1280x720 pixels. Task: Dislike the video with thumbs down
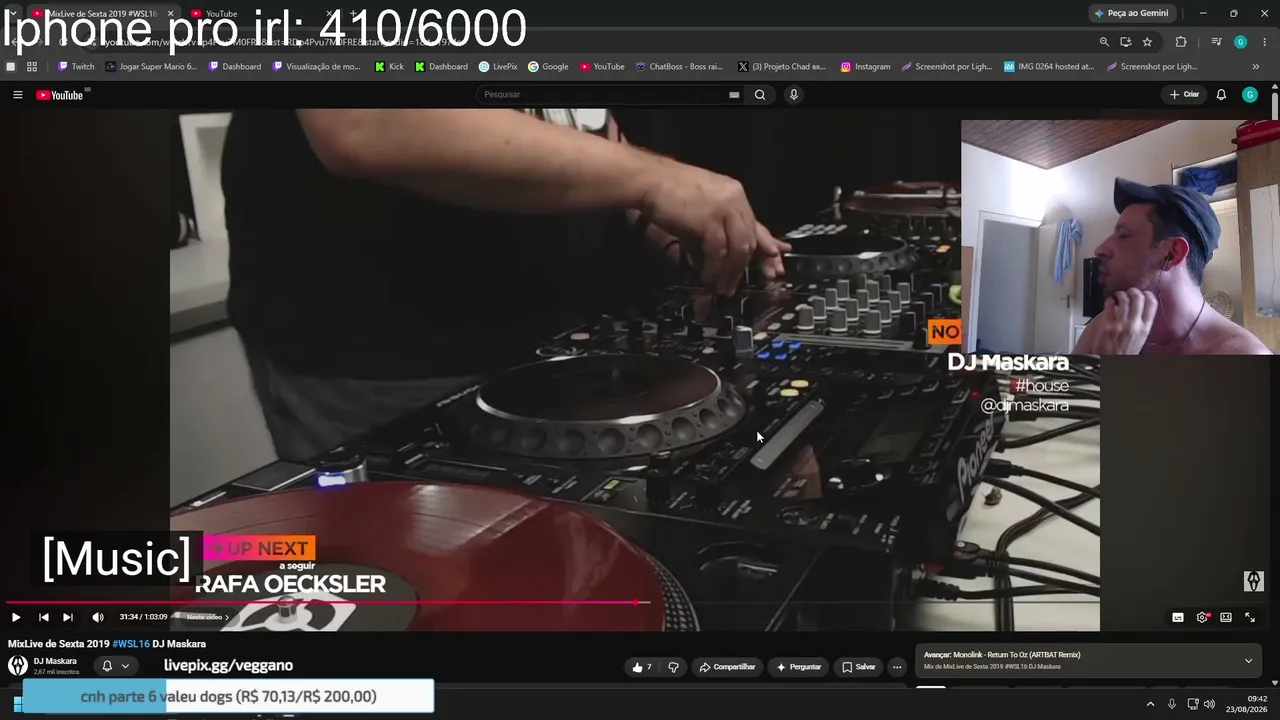673,667
